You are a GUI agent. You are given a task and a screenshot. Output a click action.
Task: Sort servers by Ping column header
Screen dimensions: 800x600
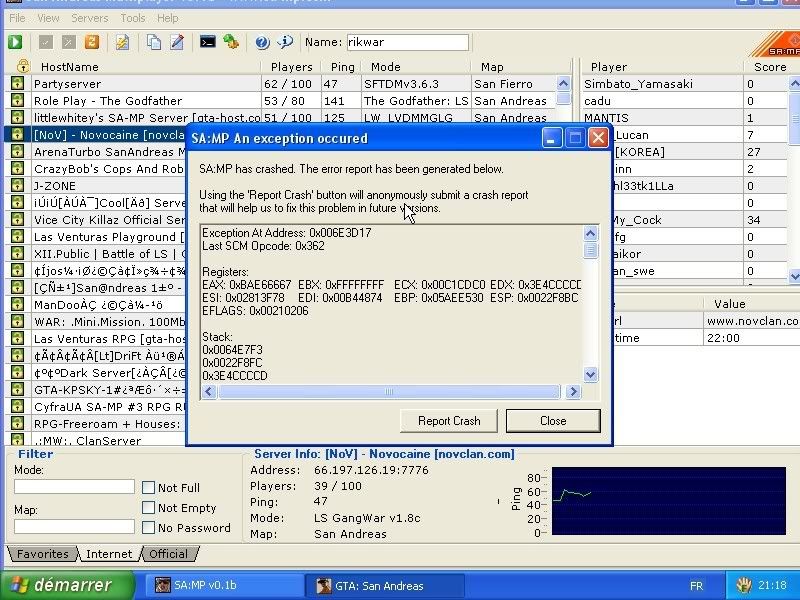(341, 66)
